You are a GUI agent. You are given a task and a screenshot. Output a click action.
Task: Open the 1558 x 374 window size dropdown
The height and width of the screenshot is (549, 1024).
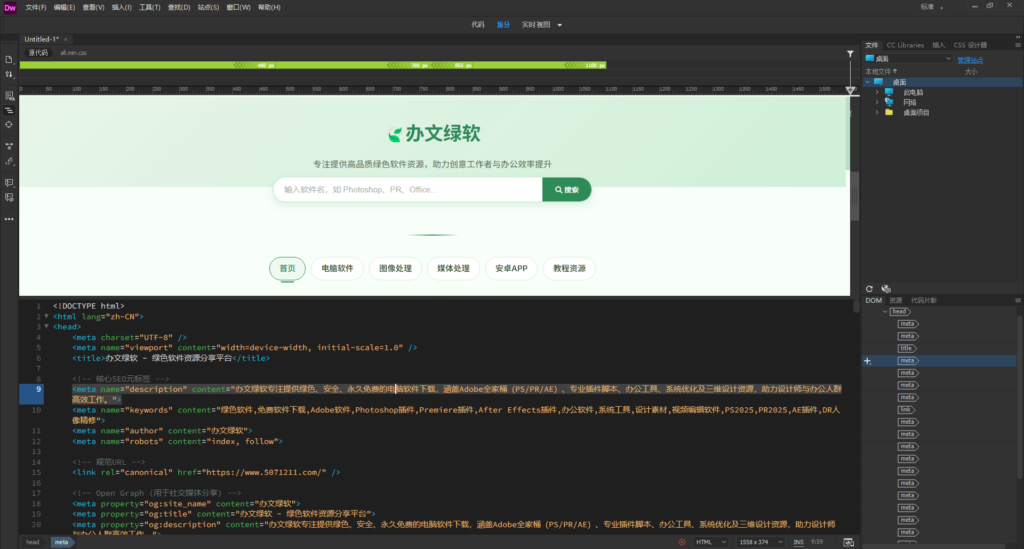(x=761, y=542)
